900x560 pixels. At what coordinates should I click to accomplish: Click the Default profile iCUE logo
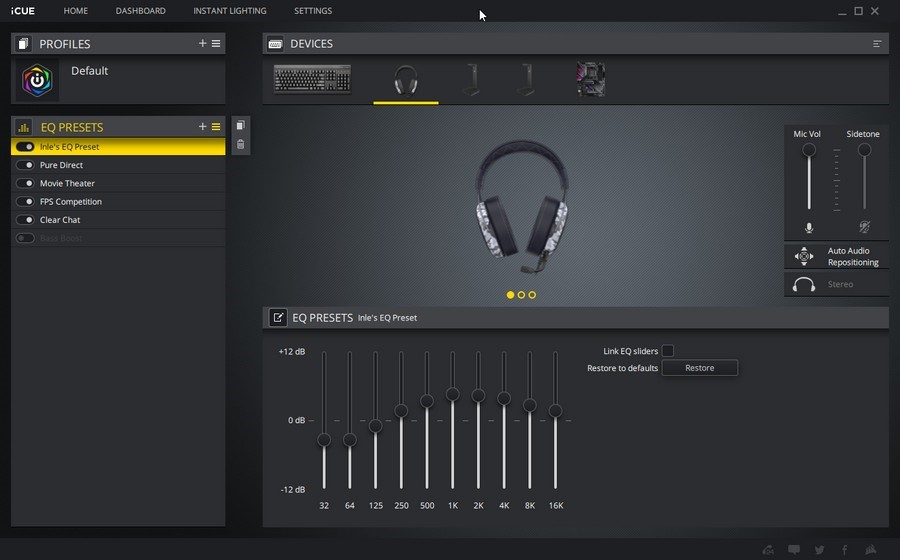click(x=37, y=80)
